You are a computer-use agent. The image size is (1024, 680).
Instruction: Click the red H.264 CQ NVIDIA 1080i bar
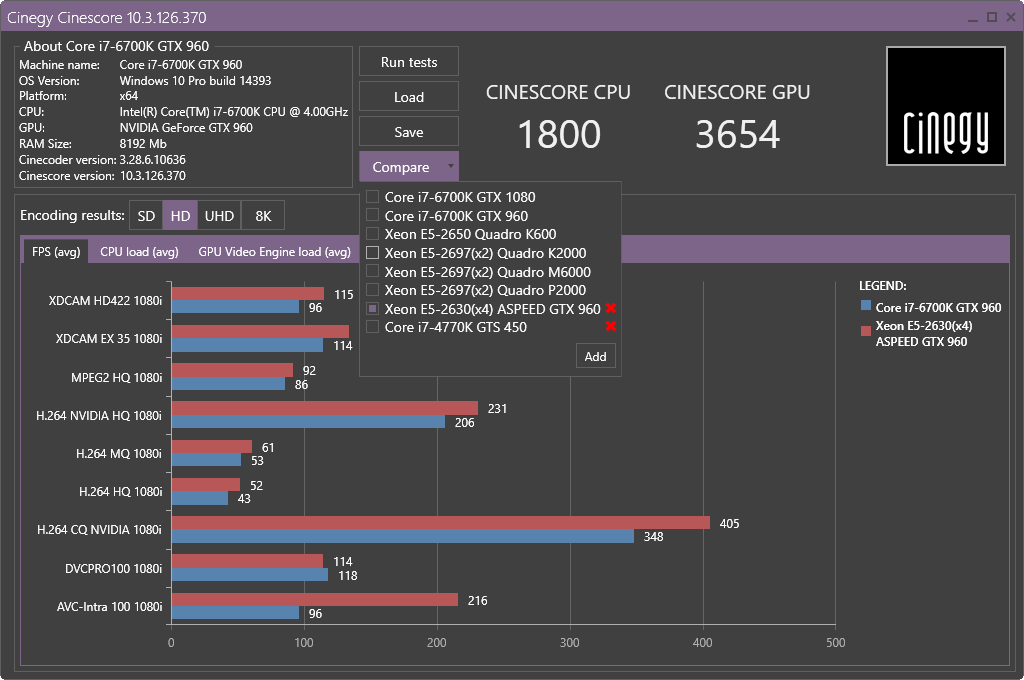[x=441, y=523]
